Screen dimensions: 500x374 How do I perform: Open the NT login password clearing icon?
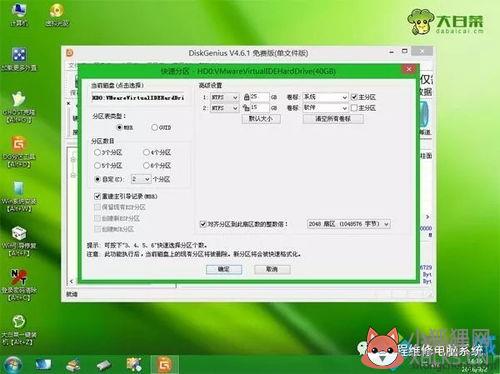pyautogui.click(x=19, y=284)
